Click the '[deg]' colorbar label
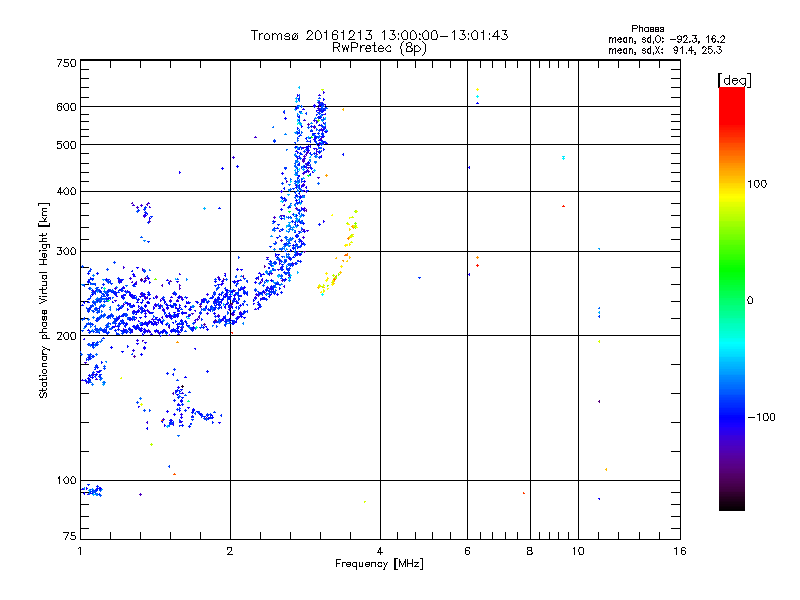Viewport: 800px width, 600px height. coord(734,80)
